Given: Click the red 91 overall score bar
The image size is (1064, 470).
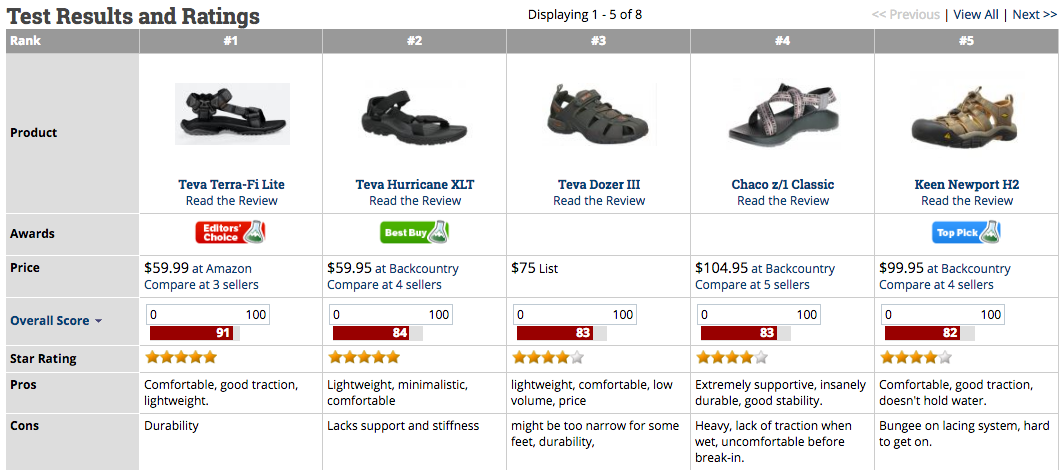Looking at the screenshot, I should point(192,333).
